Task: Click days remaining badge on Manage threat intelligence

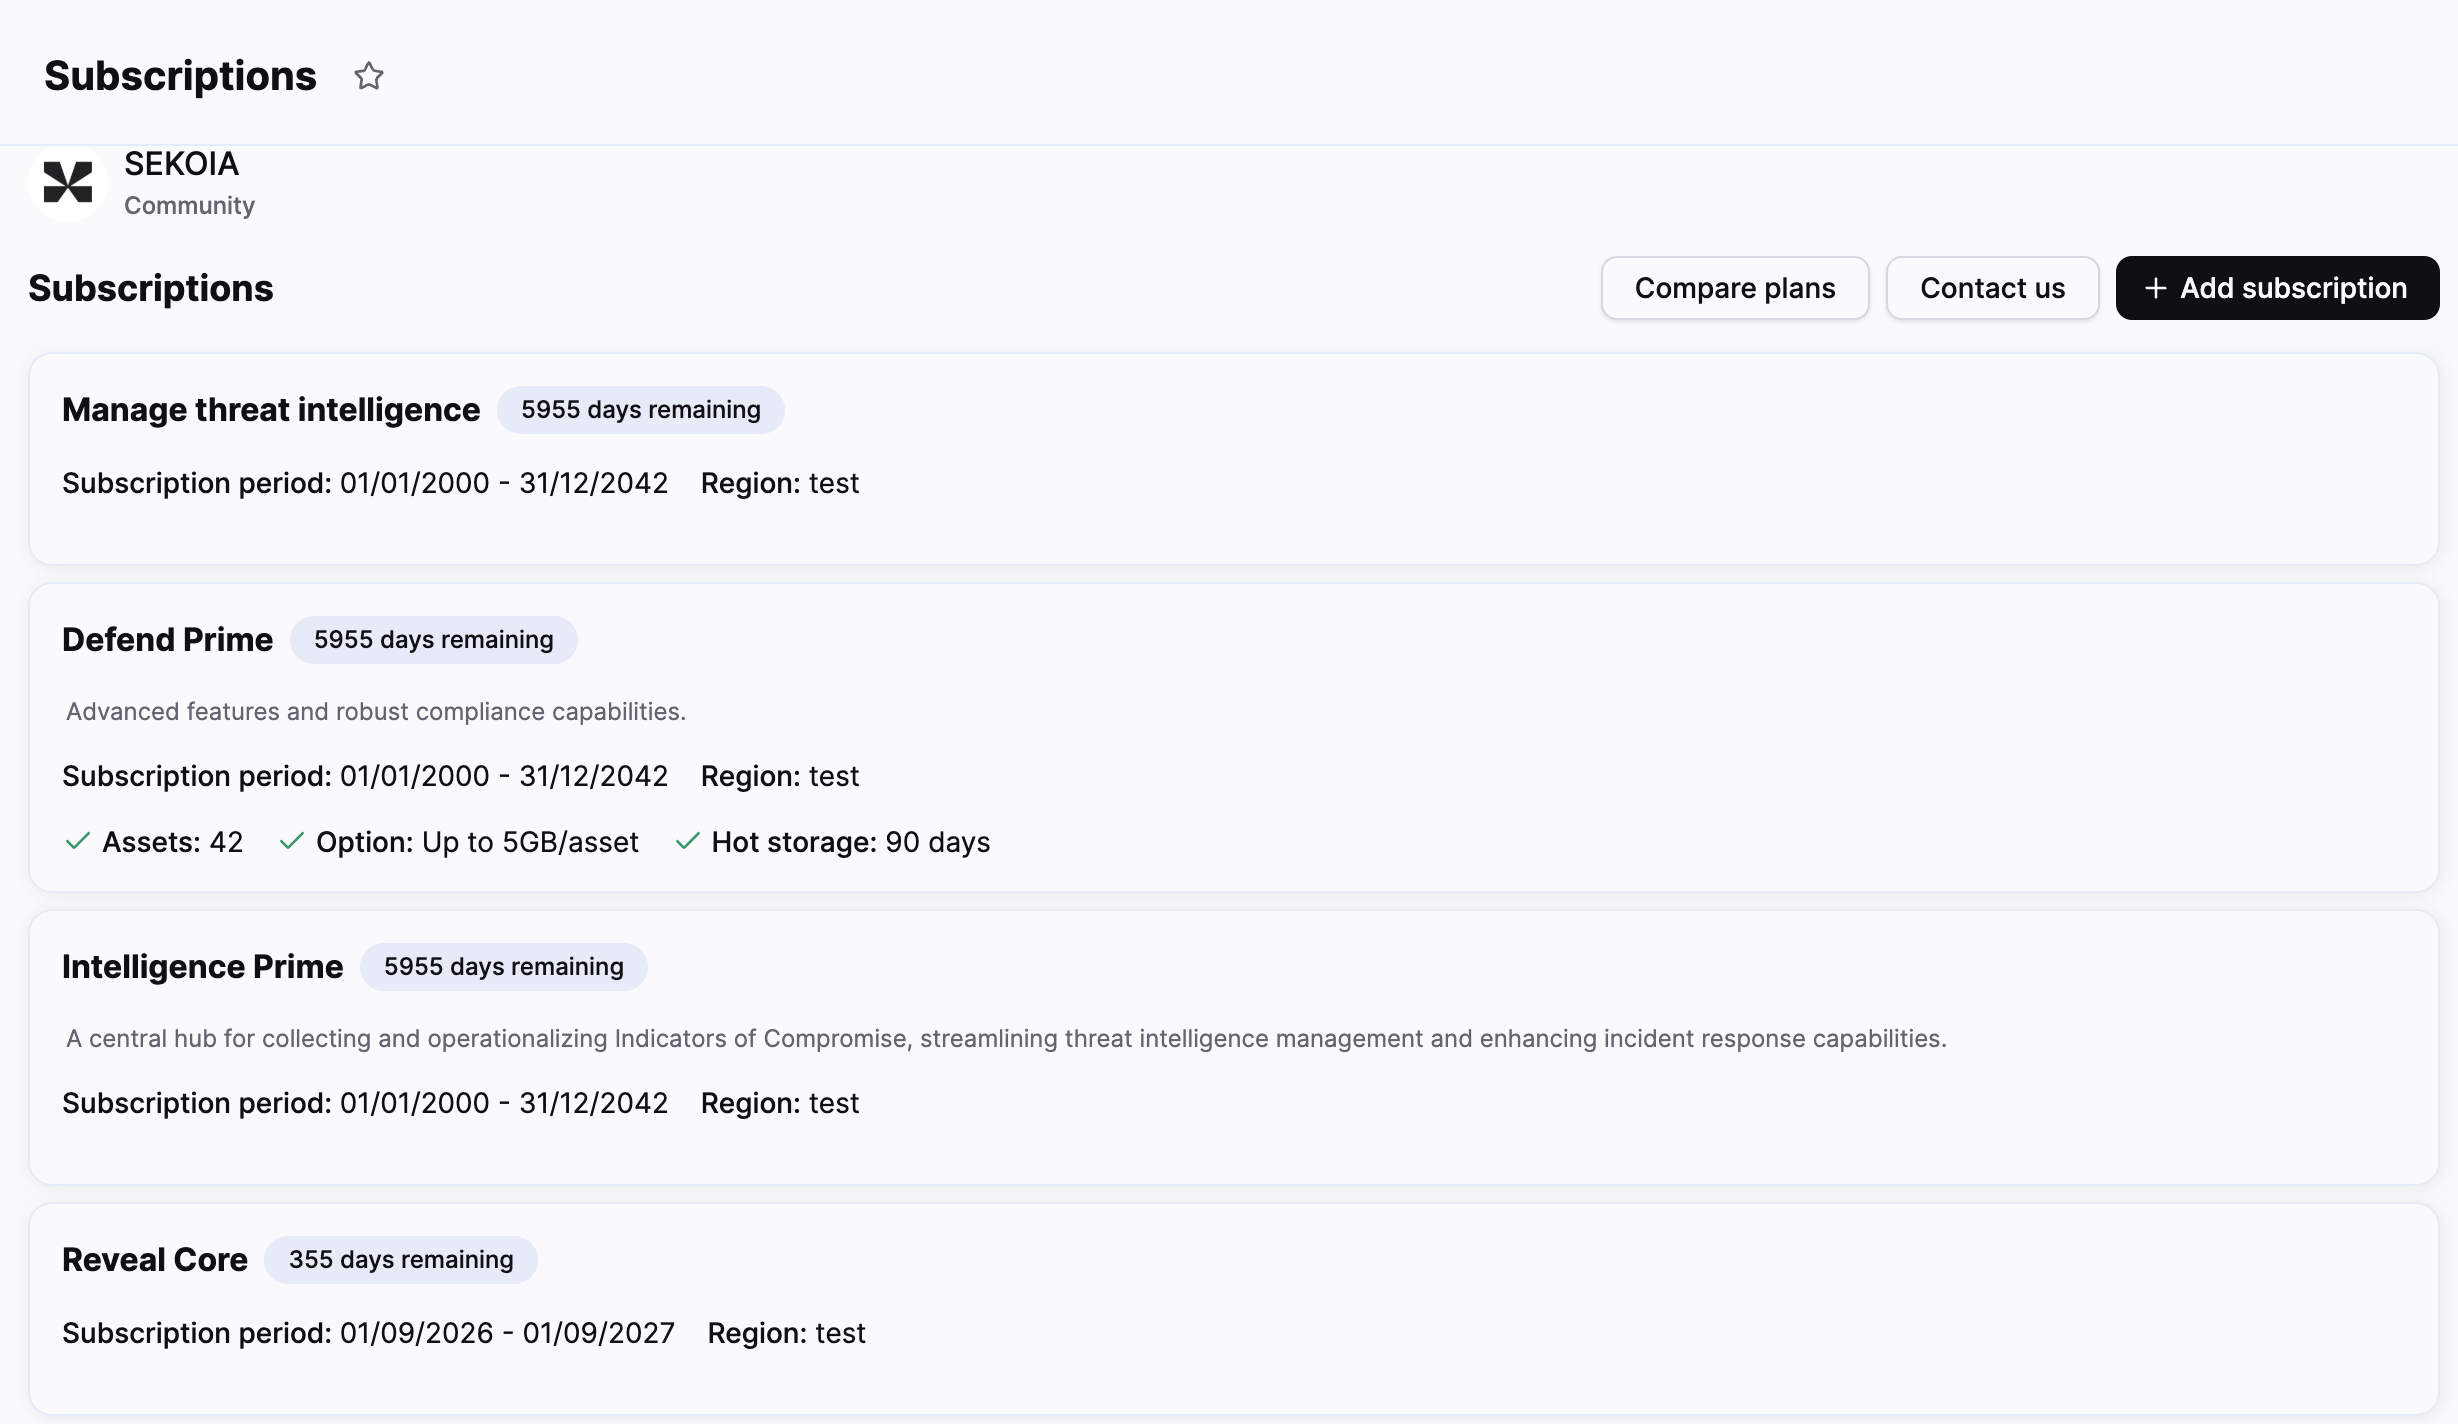Action: click(x=641, y=410)
